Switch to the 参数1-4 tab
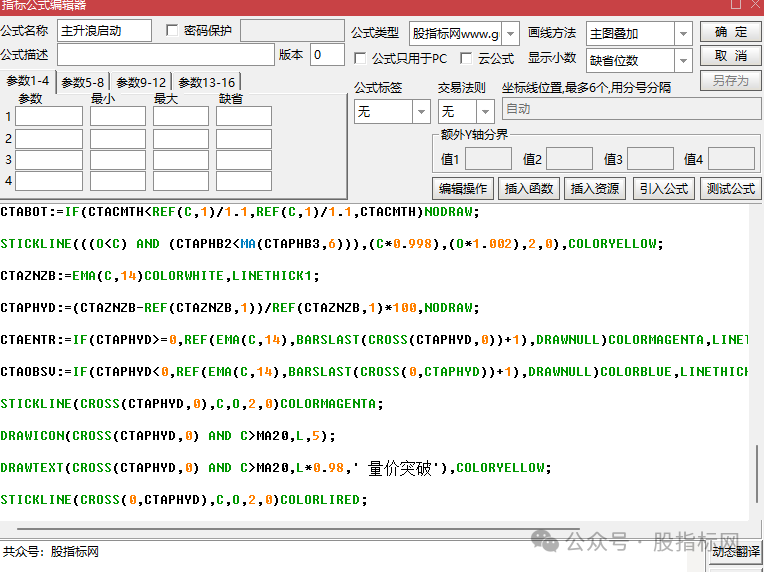 (x=28, y=81)
